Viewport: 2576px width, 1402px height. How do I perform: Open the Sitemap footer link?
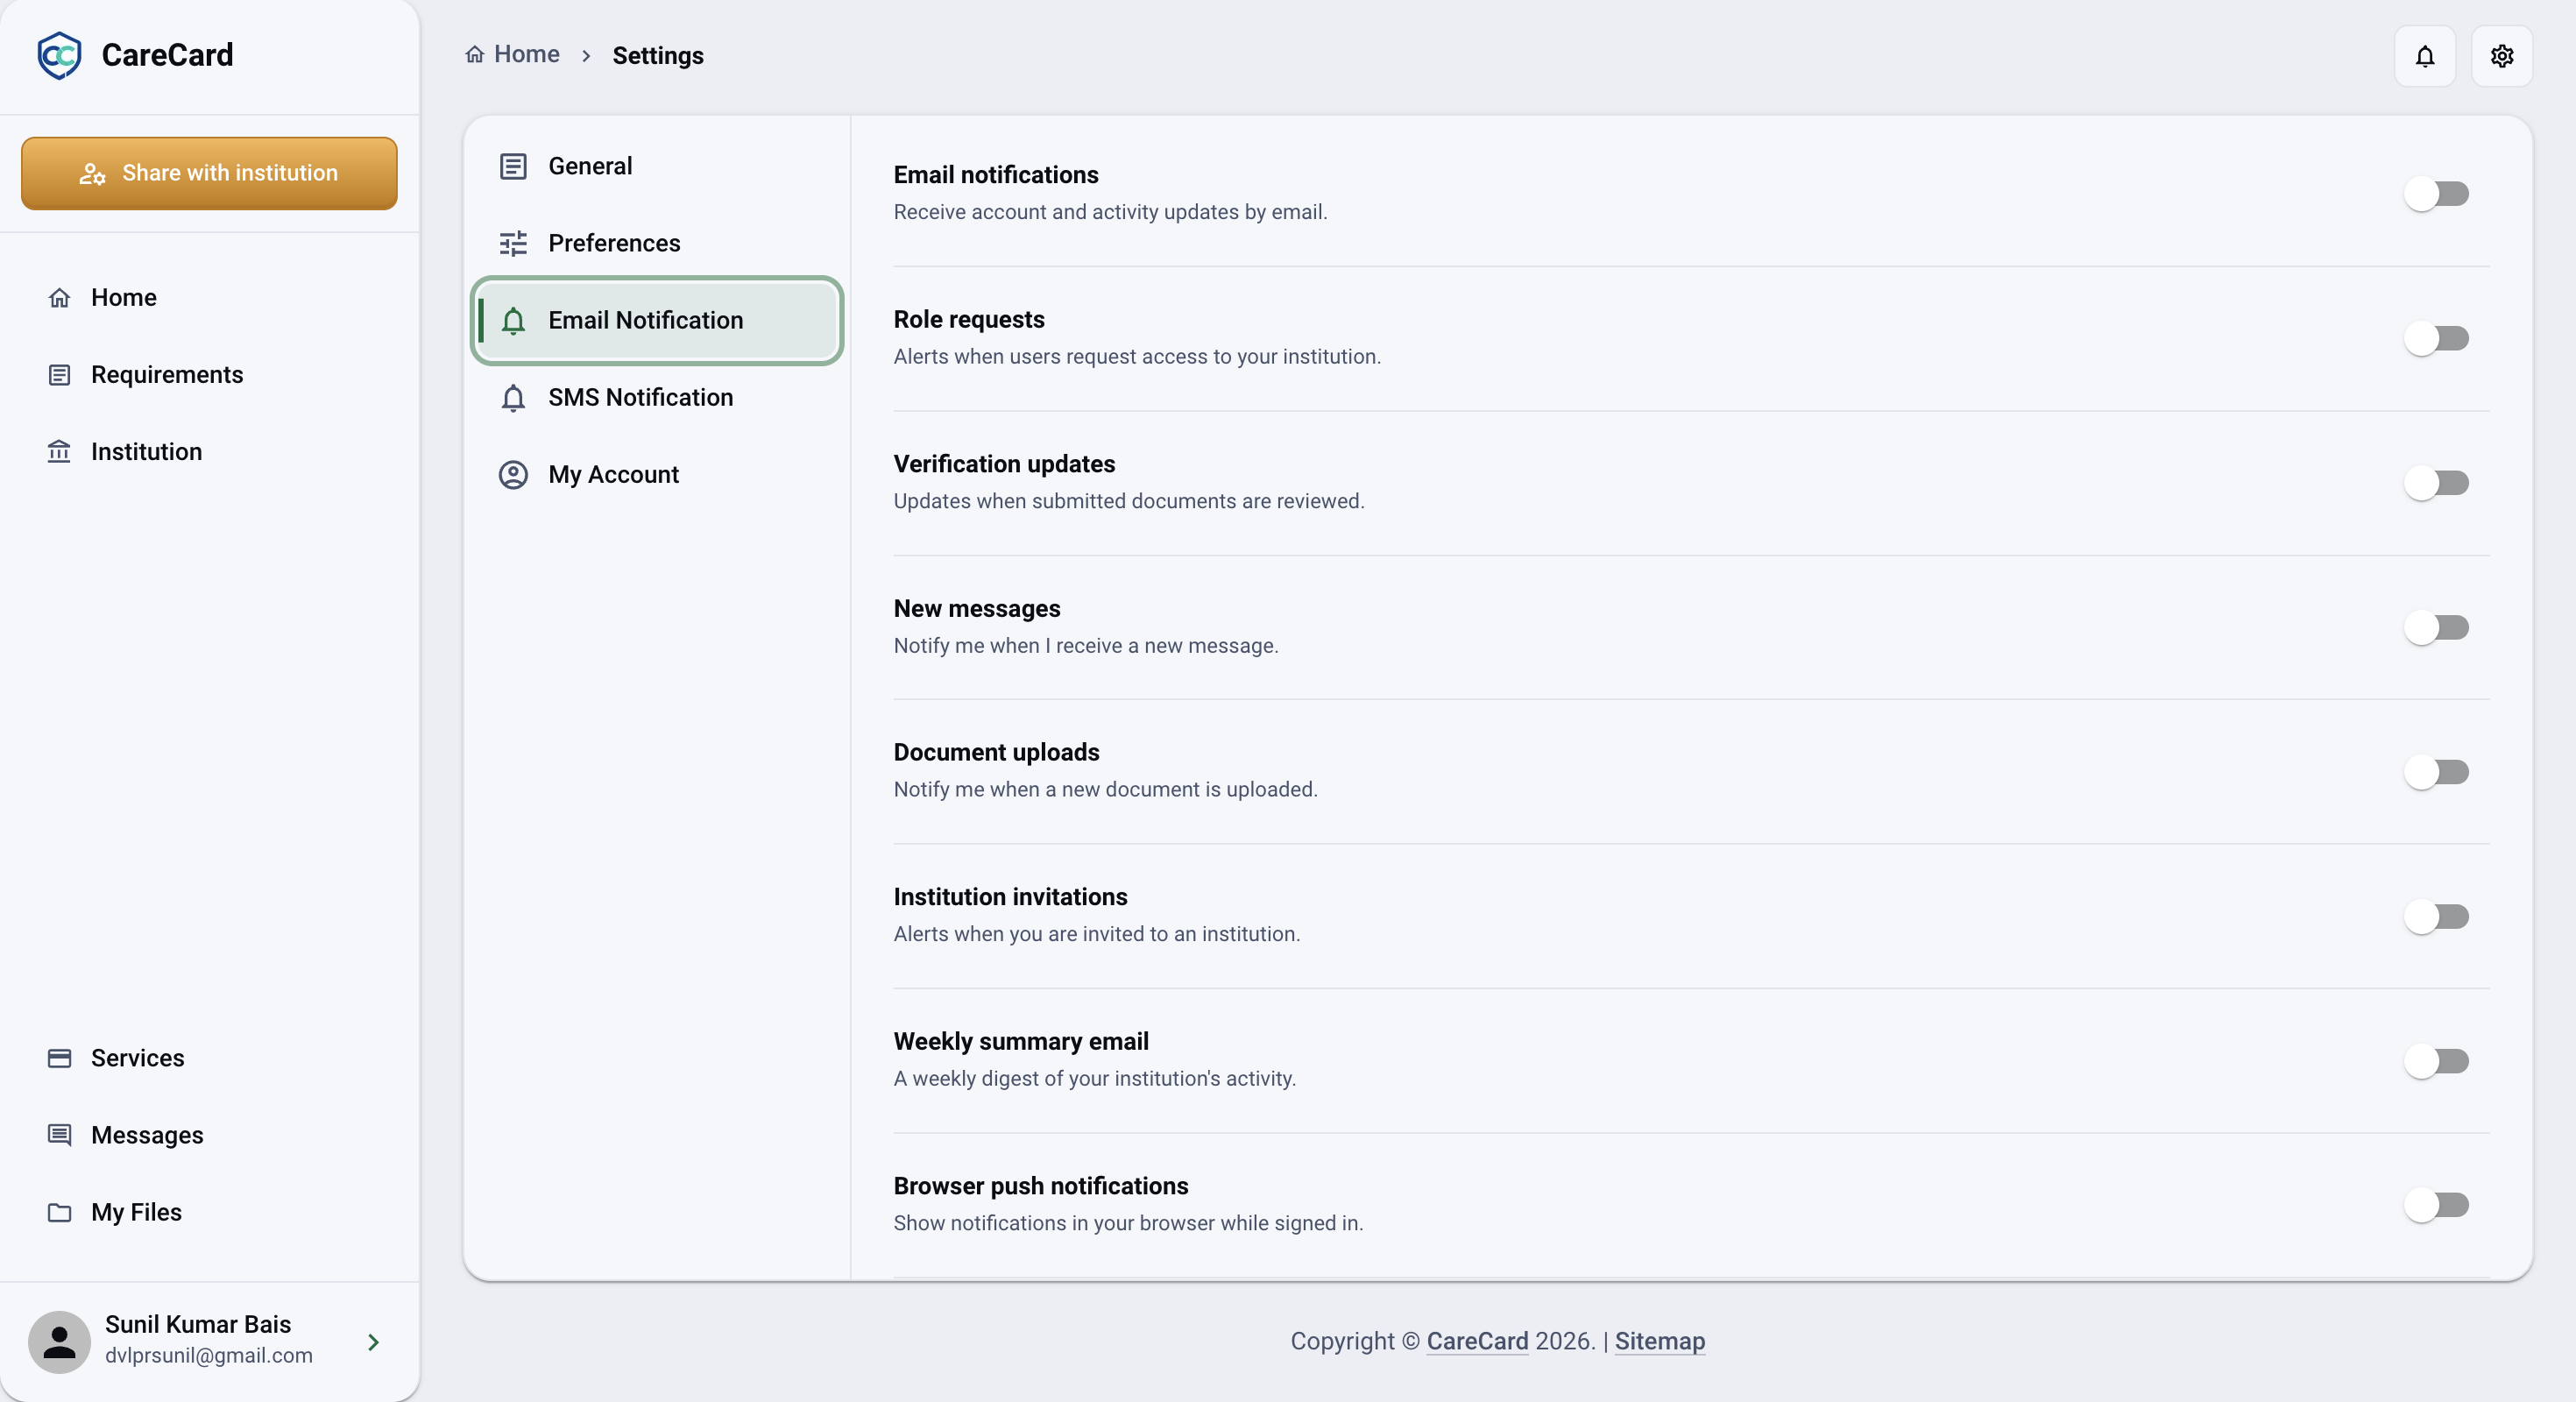coord(1660,1341)
